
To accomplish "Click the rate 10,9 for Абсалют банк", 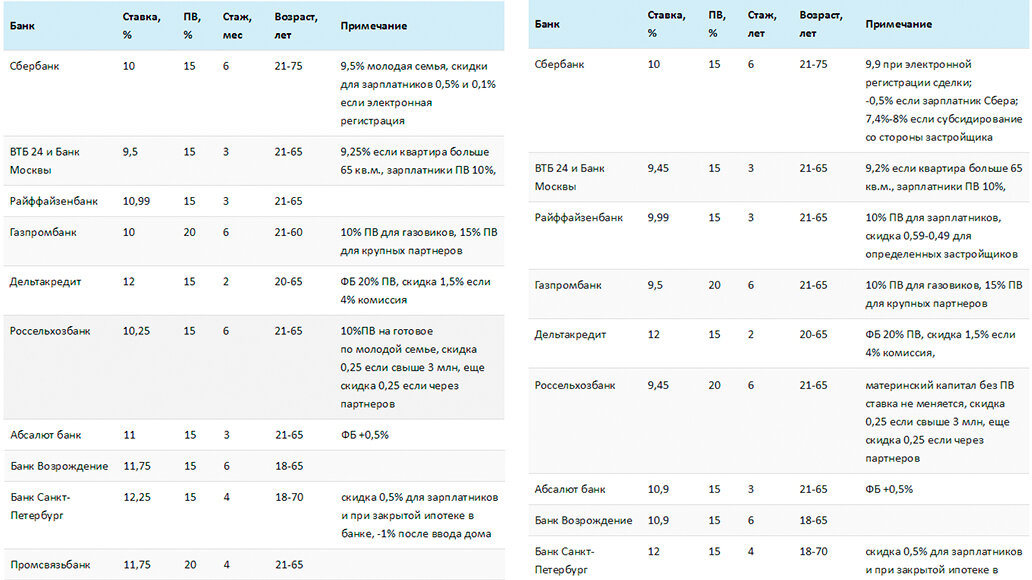I will [658, 490].
